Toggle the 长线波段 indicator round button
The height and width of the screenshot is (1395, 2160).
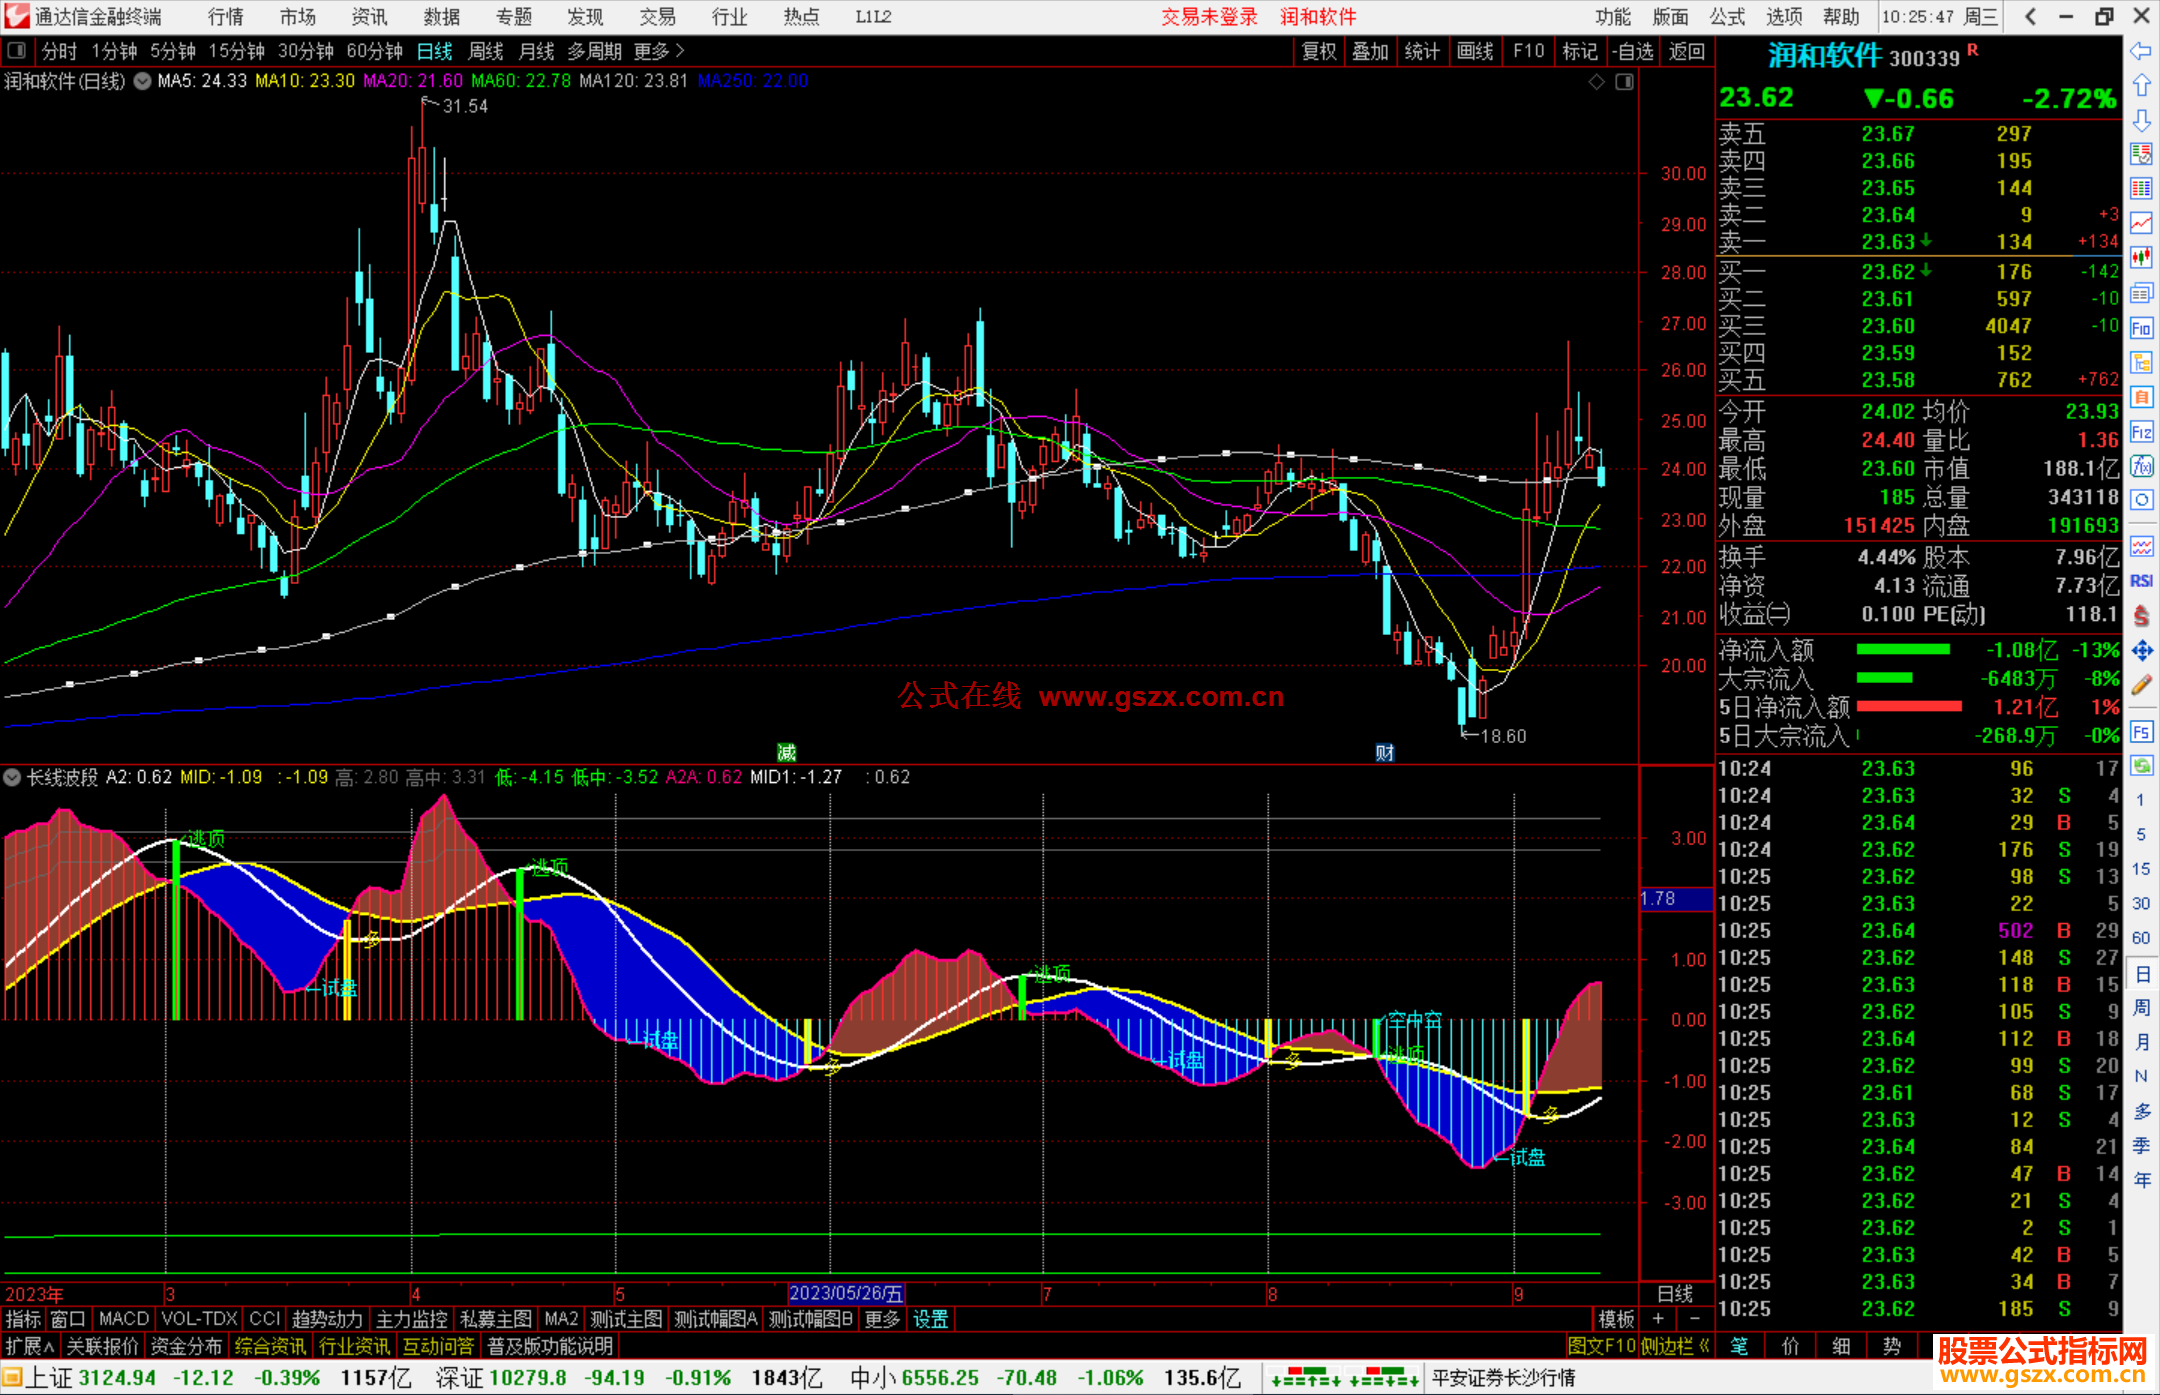12,777
